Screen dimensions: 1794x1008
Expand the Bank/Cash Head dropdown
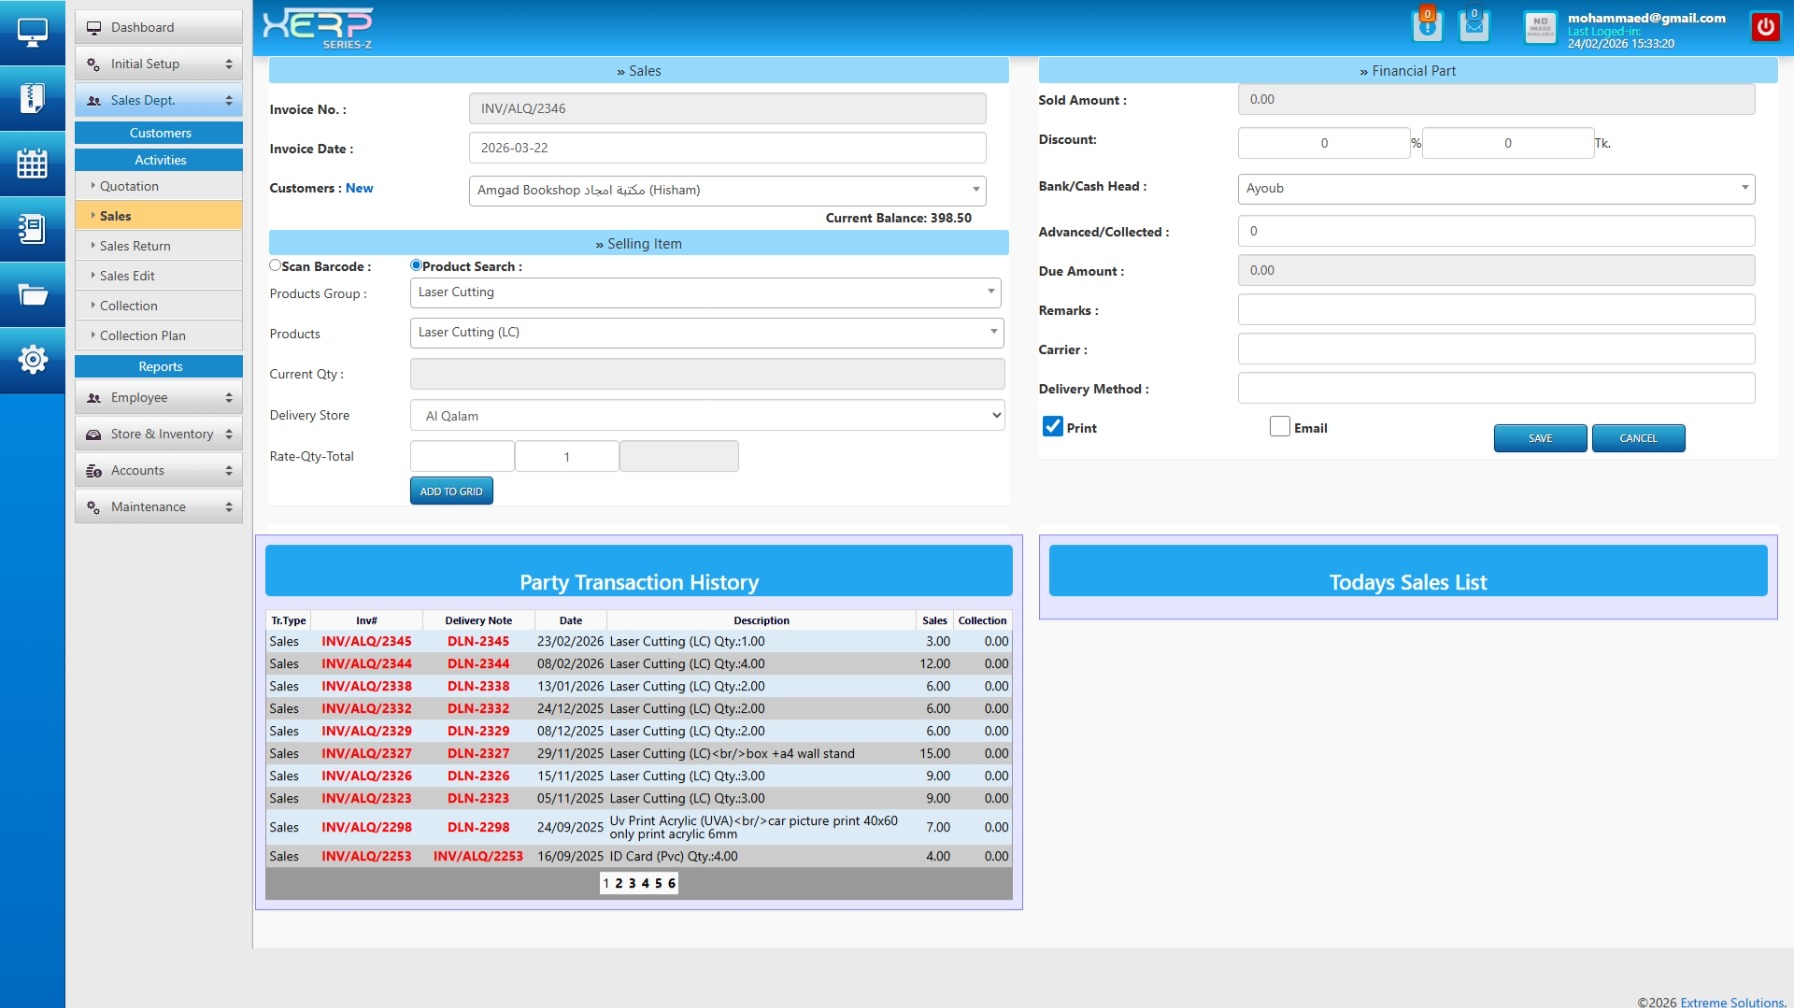[1495, 188]
